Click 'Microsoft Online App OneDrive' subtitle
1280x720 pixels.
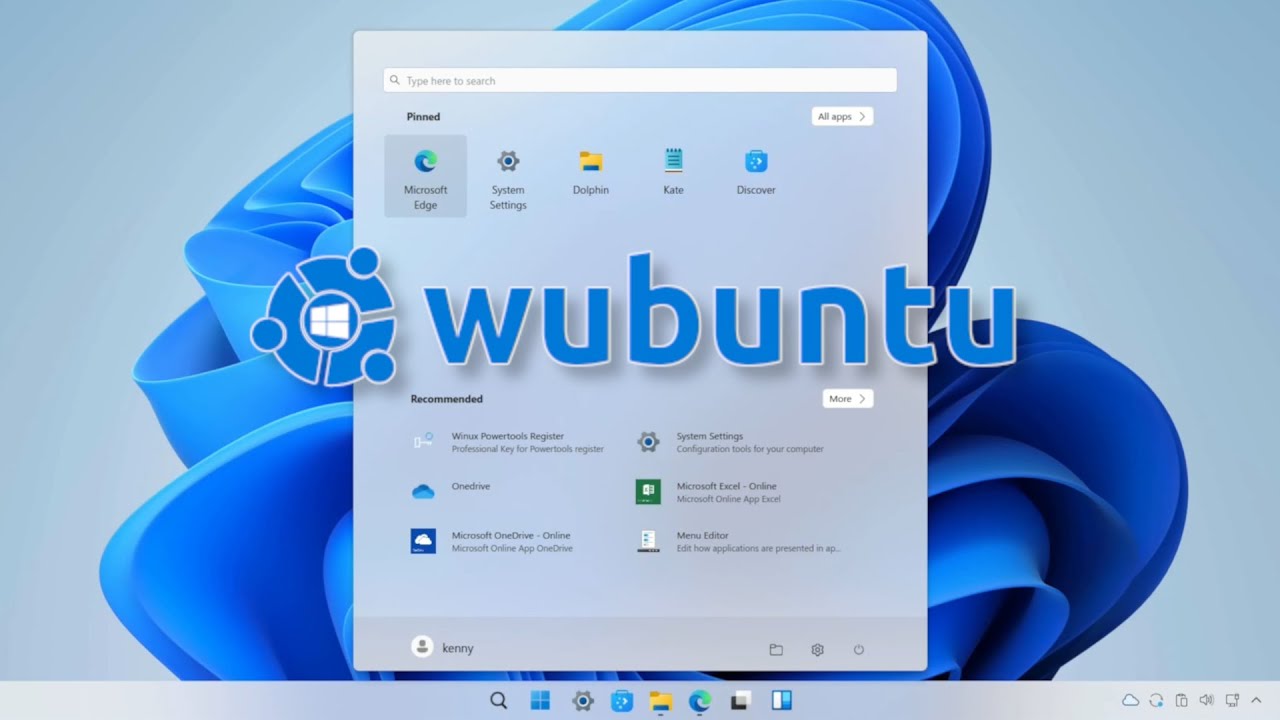(x=512, y=549)
